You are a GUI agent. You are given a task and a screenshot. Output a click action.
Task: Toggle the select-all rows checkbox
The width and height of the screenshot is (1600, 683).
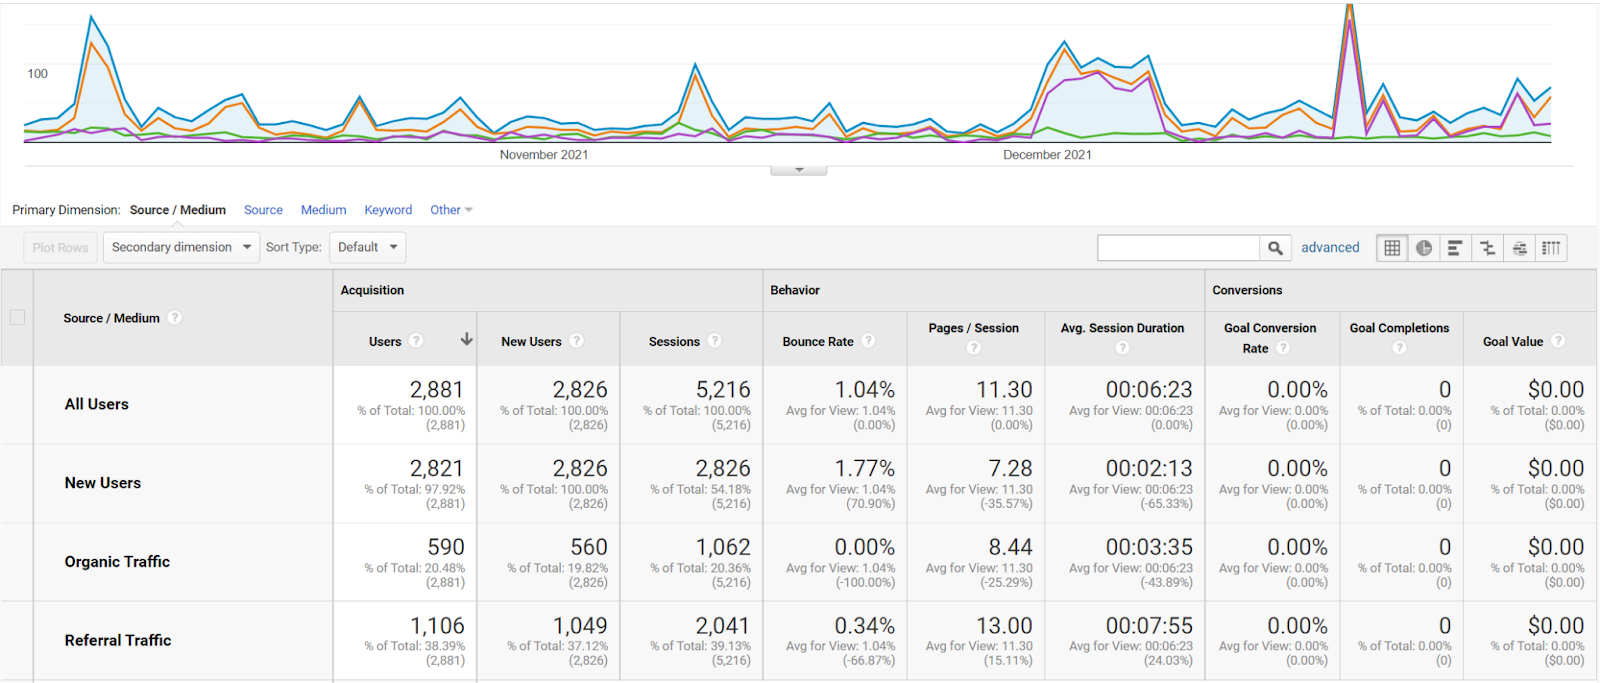(x=17, y=317)
